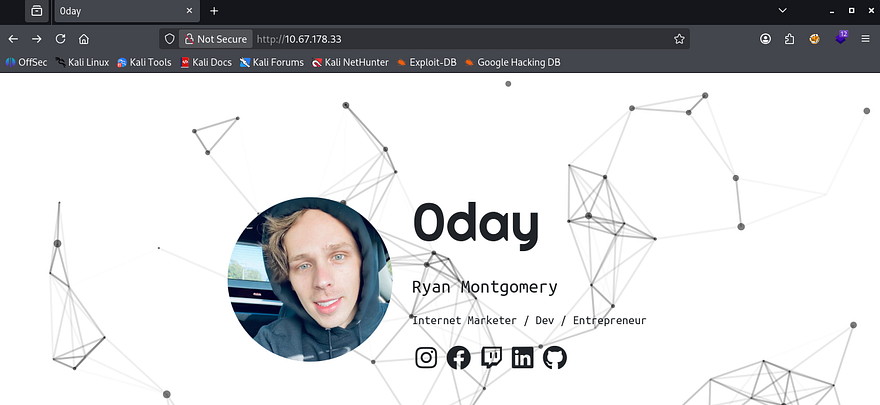Open a new tab with the plus button
Screen dimensions: 880x405
tap(214, 11)
